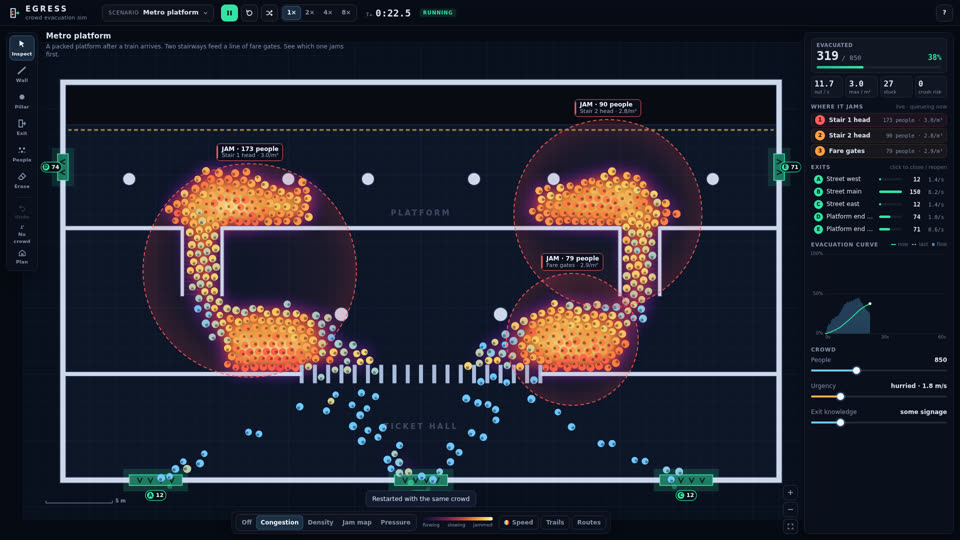Select the Erase tool
960x540 pixels.
[21, 180]
